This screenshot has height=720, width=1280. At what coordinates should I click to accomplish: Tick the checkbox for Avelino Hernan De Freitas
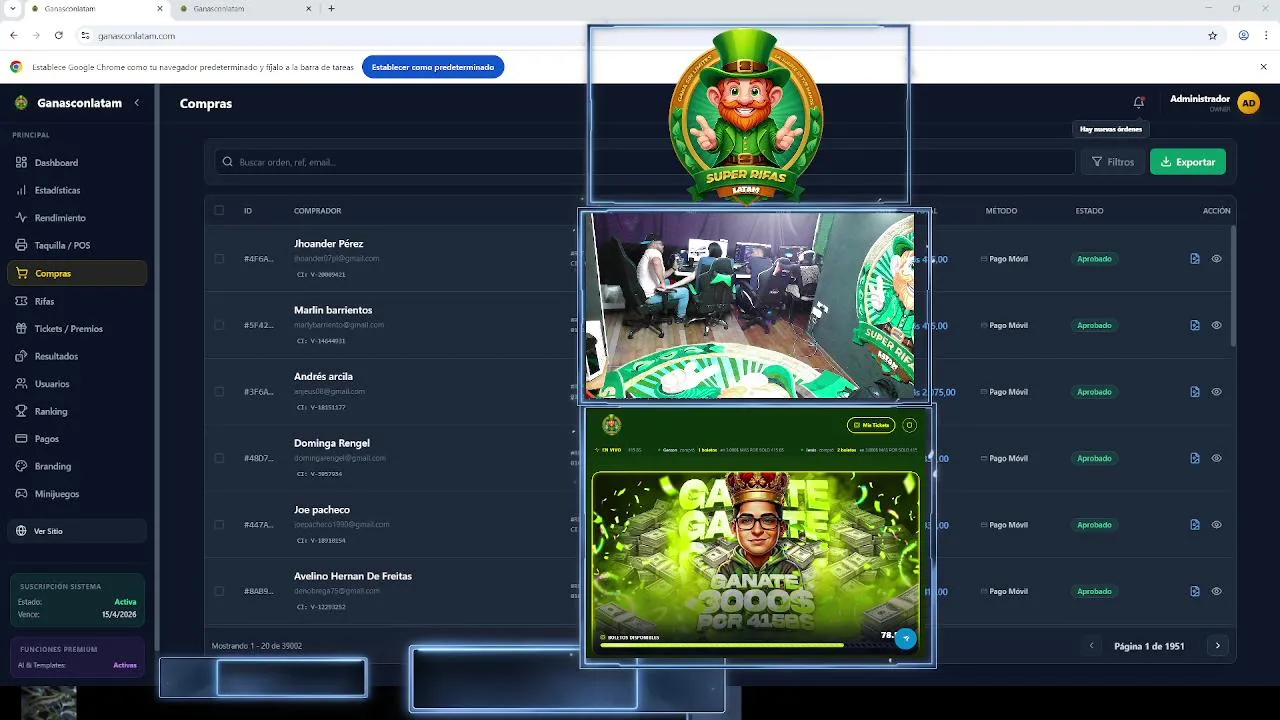(219, 591)
